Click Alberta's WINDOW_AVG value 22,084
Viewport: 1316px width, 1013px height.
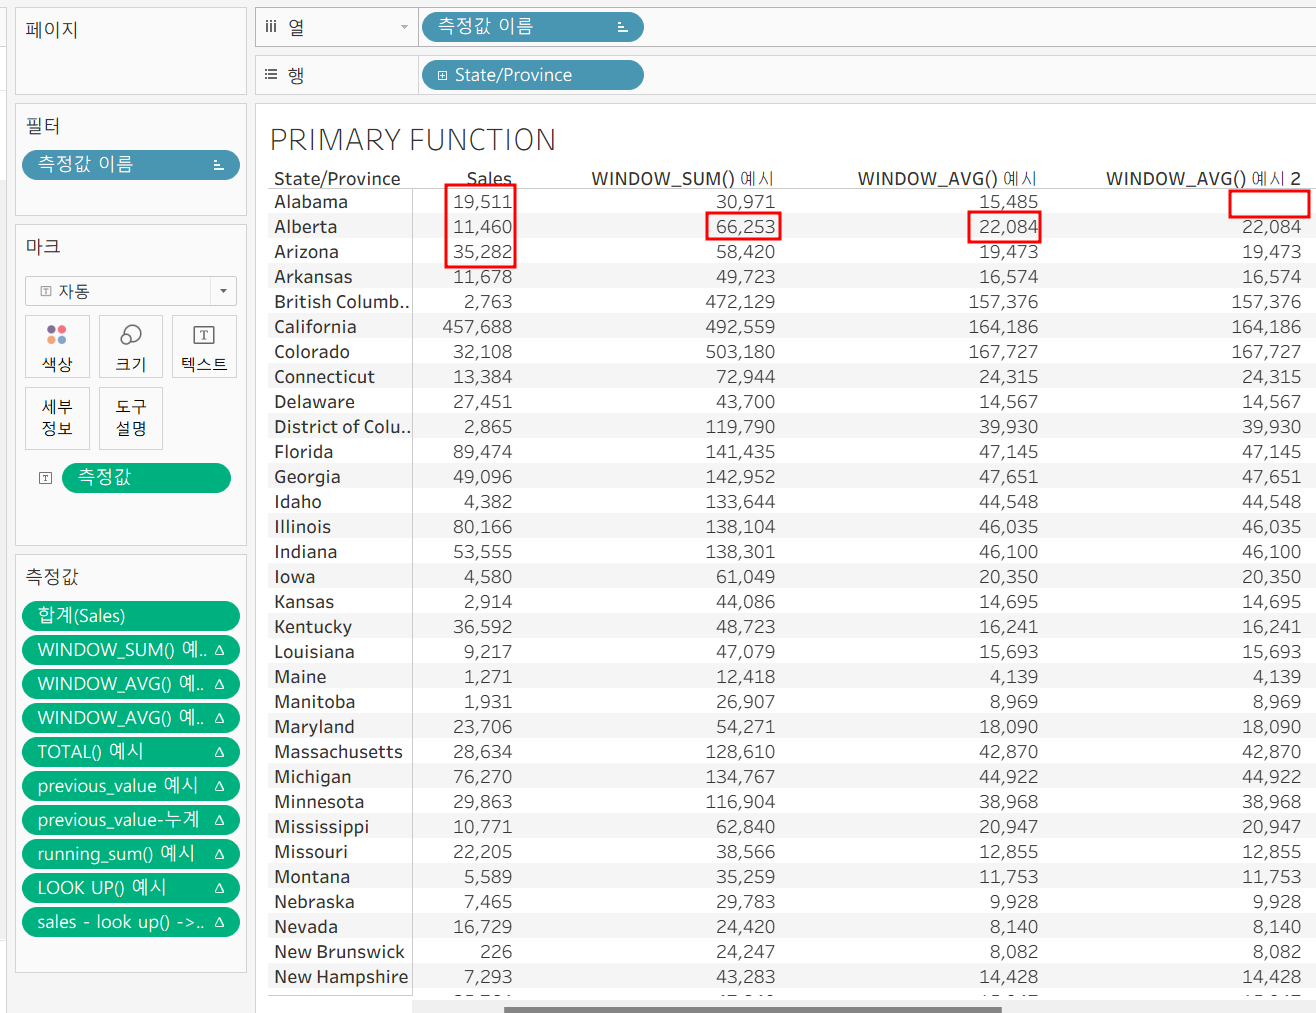[x=1008, y=227]
